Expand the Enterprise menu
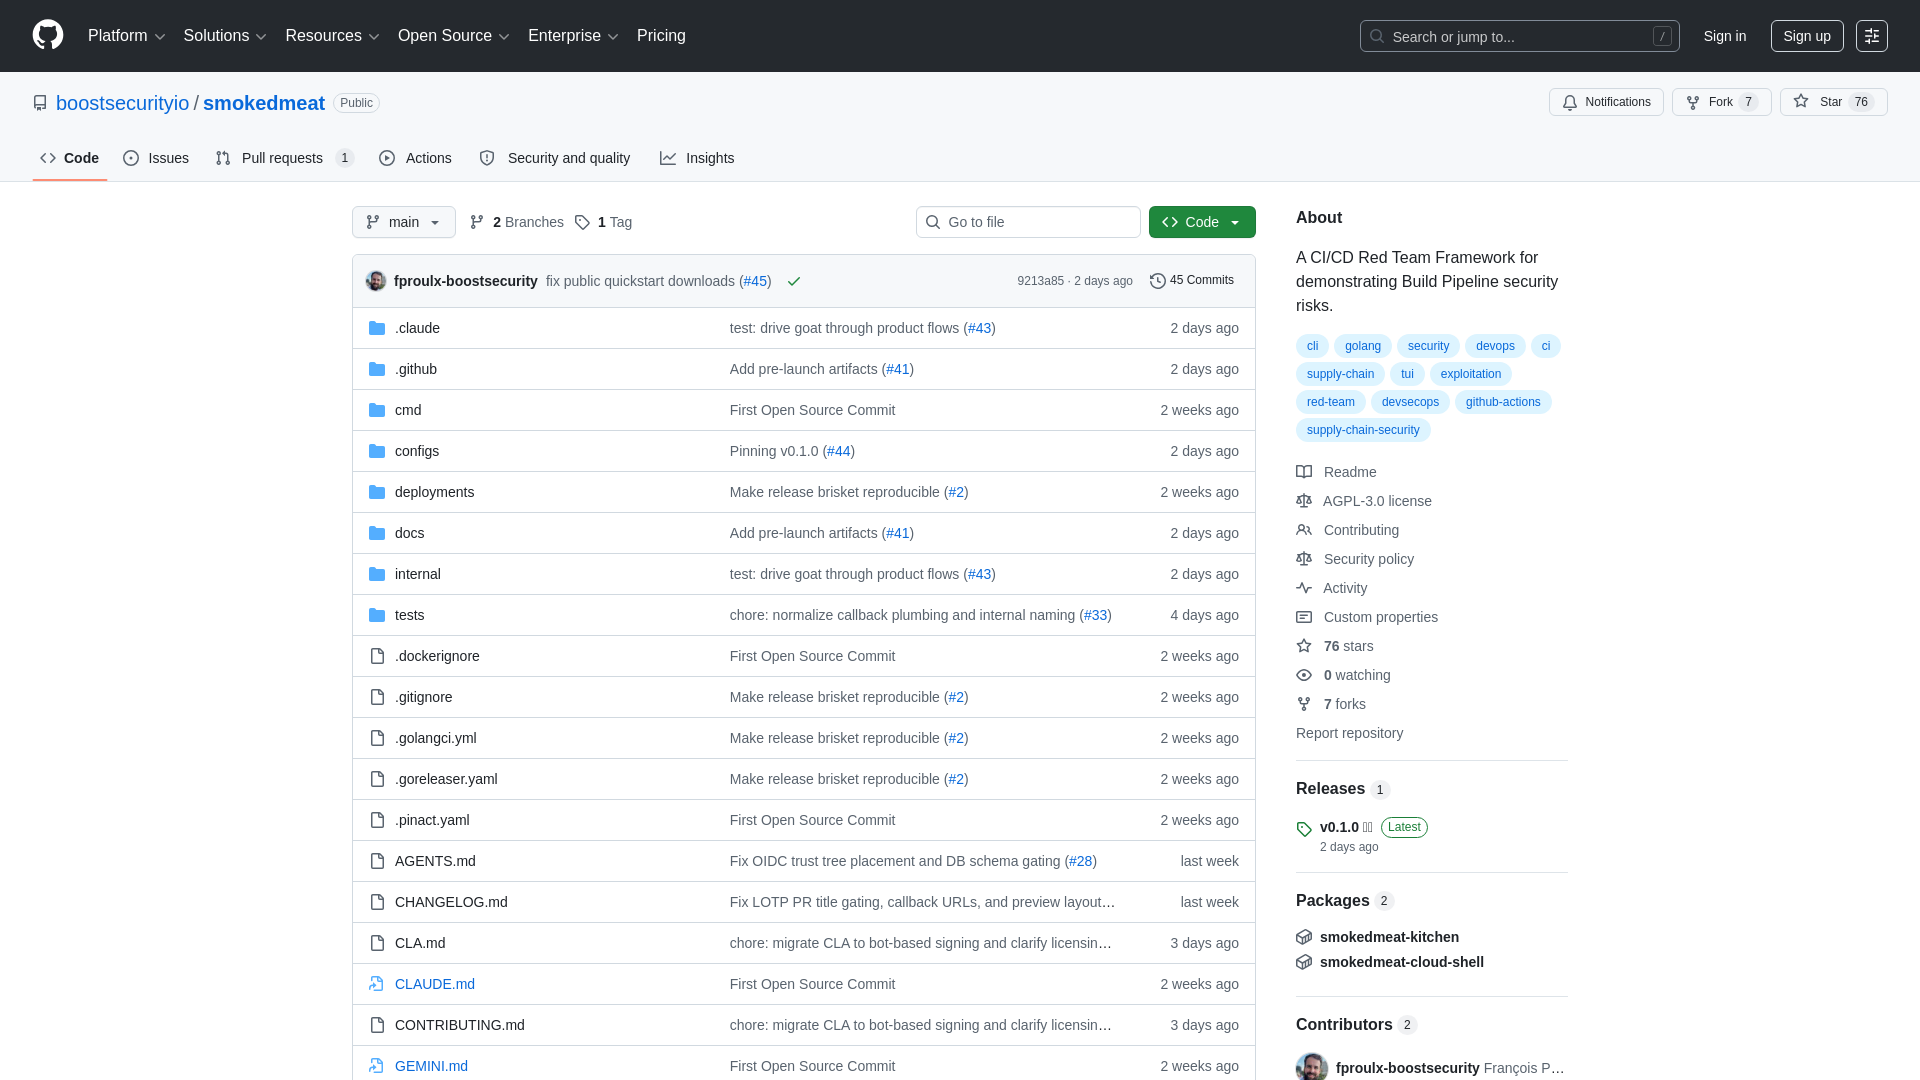Viewport: 1920px width, 1080px height. [x=573, y=36]
